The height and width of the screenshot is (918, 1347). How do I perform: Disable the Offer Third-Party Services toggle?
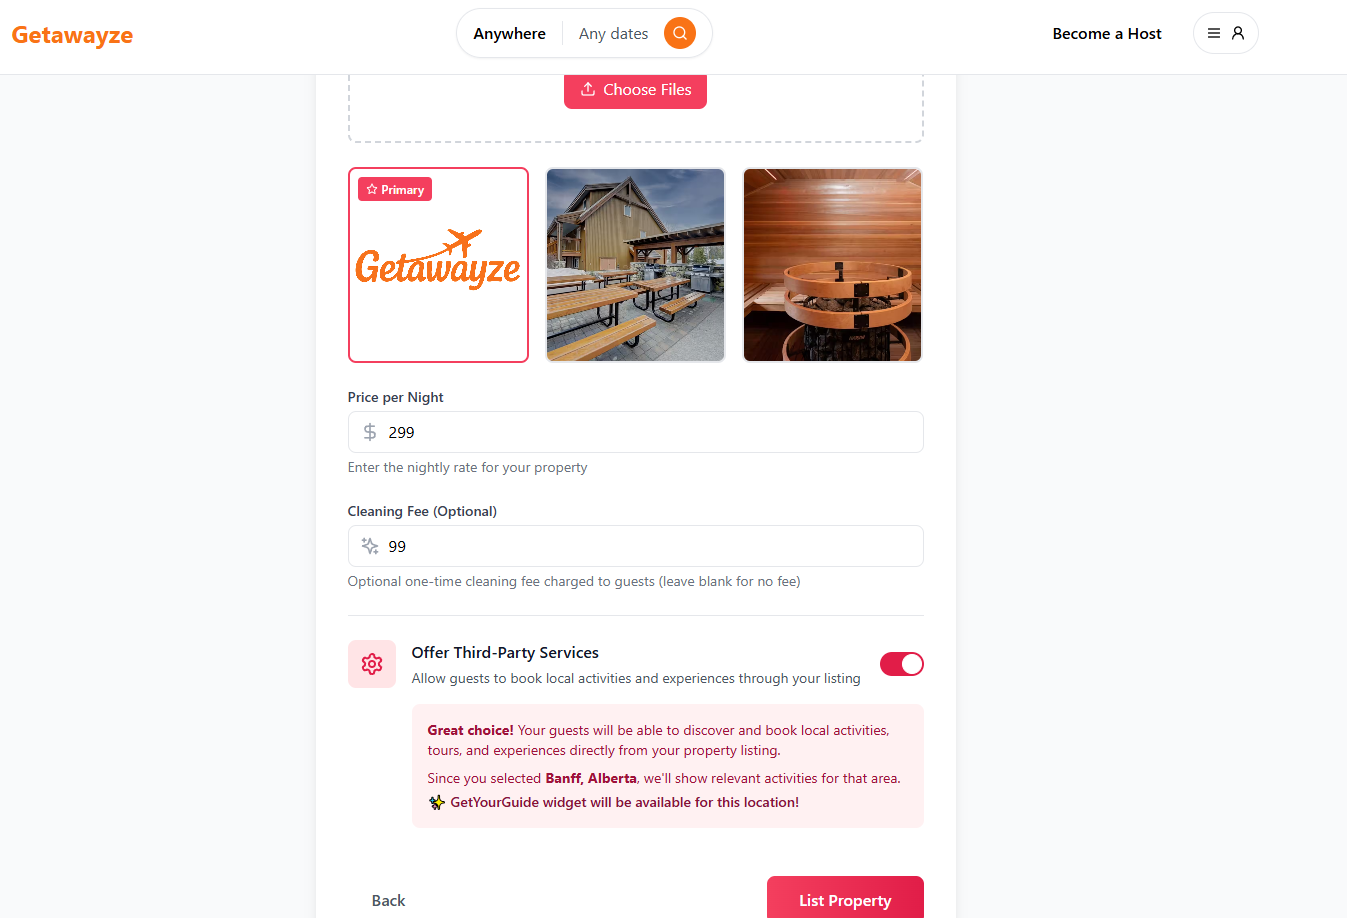click(902, 664)
